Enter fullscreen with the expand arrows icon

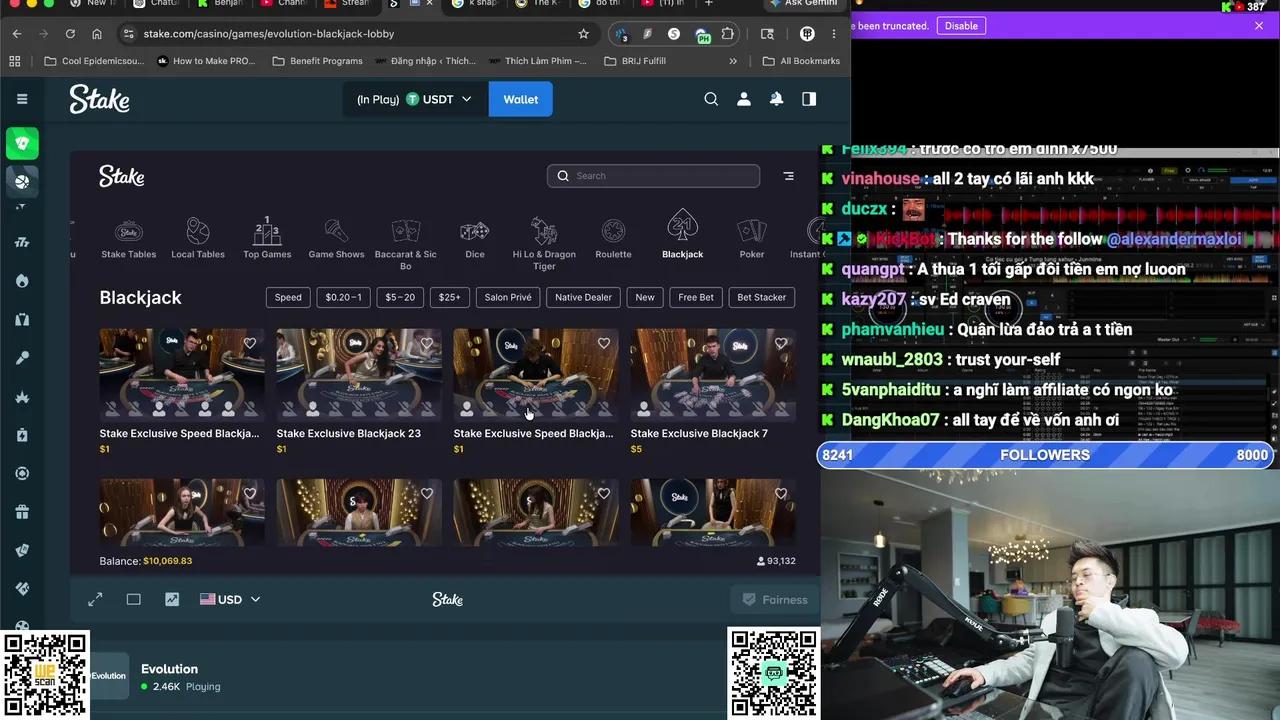pos(95,599)
